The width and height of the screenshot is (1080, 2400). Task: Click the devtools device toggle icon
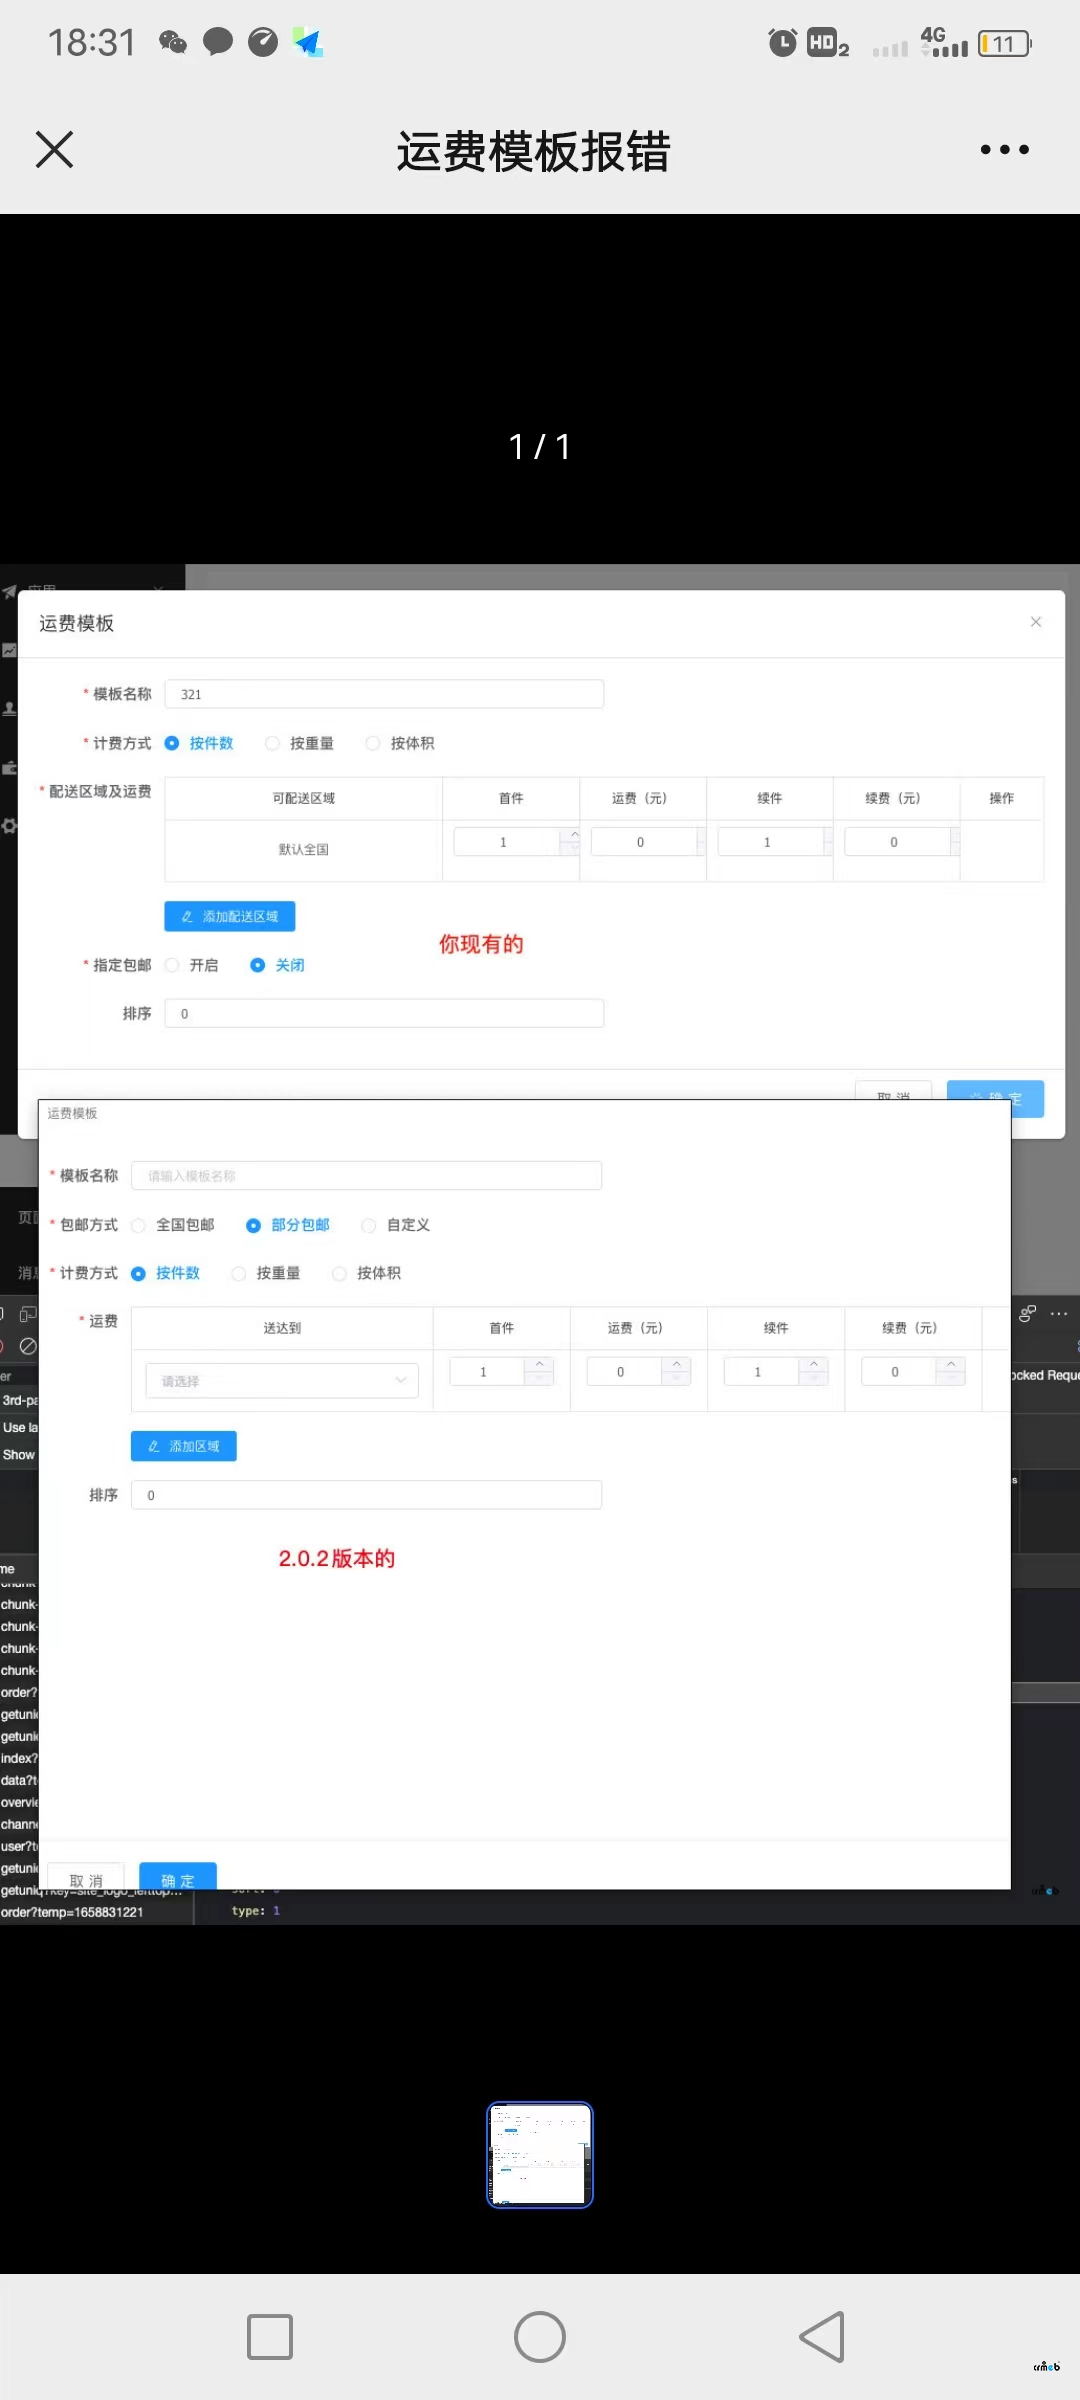coord(28,1314)
